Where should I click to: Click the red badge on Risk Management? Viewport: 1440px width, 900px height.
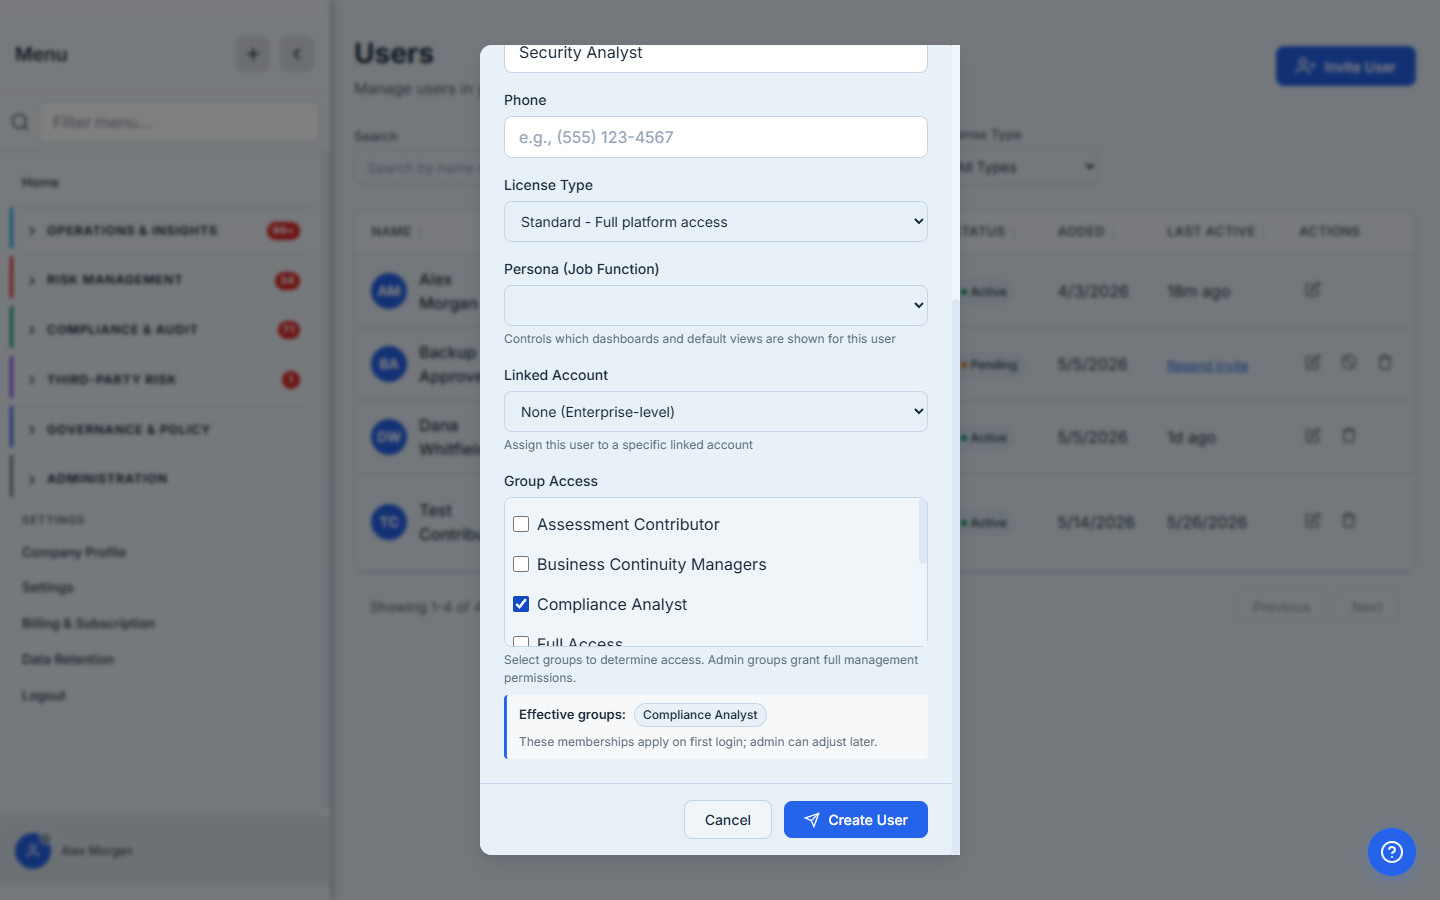[288, 280]
